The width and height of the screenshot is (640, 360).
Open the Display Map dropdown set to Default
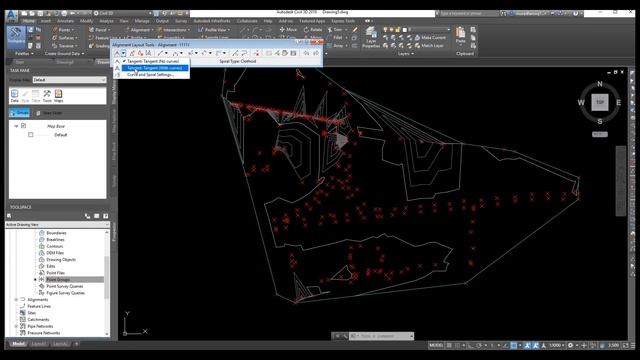point(69,80)
